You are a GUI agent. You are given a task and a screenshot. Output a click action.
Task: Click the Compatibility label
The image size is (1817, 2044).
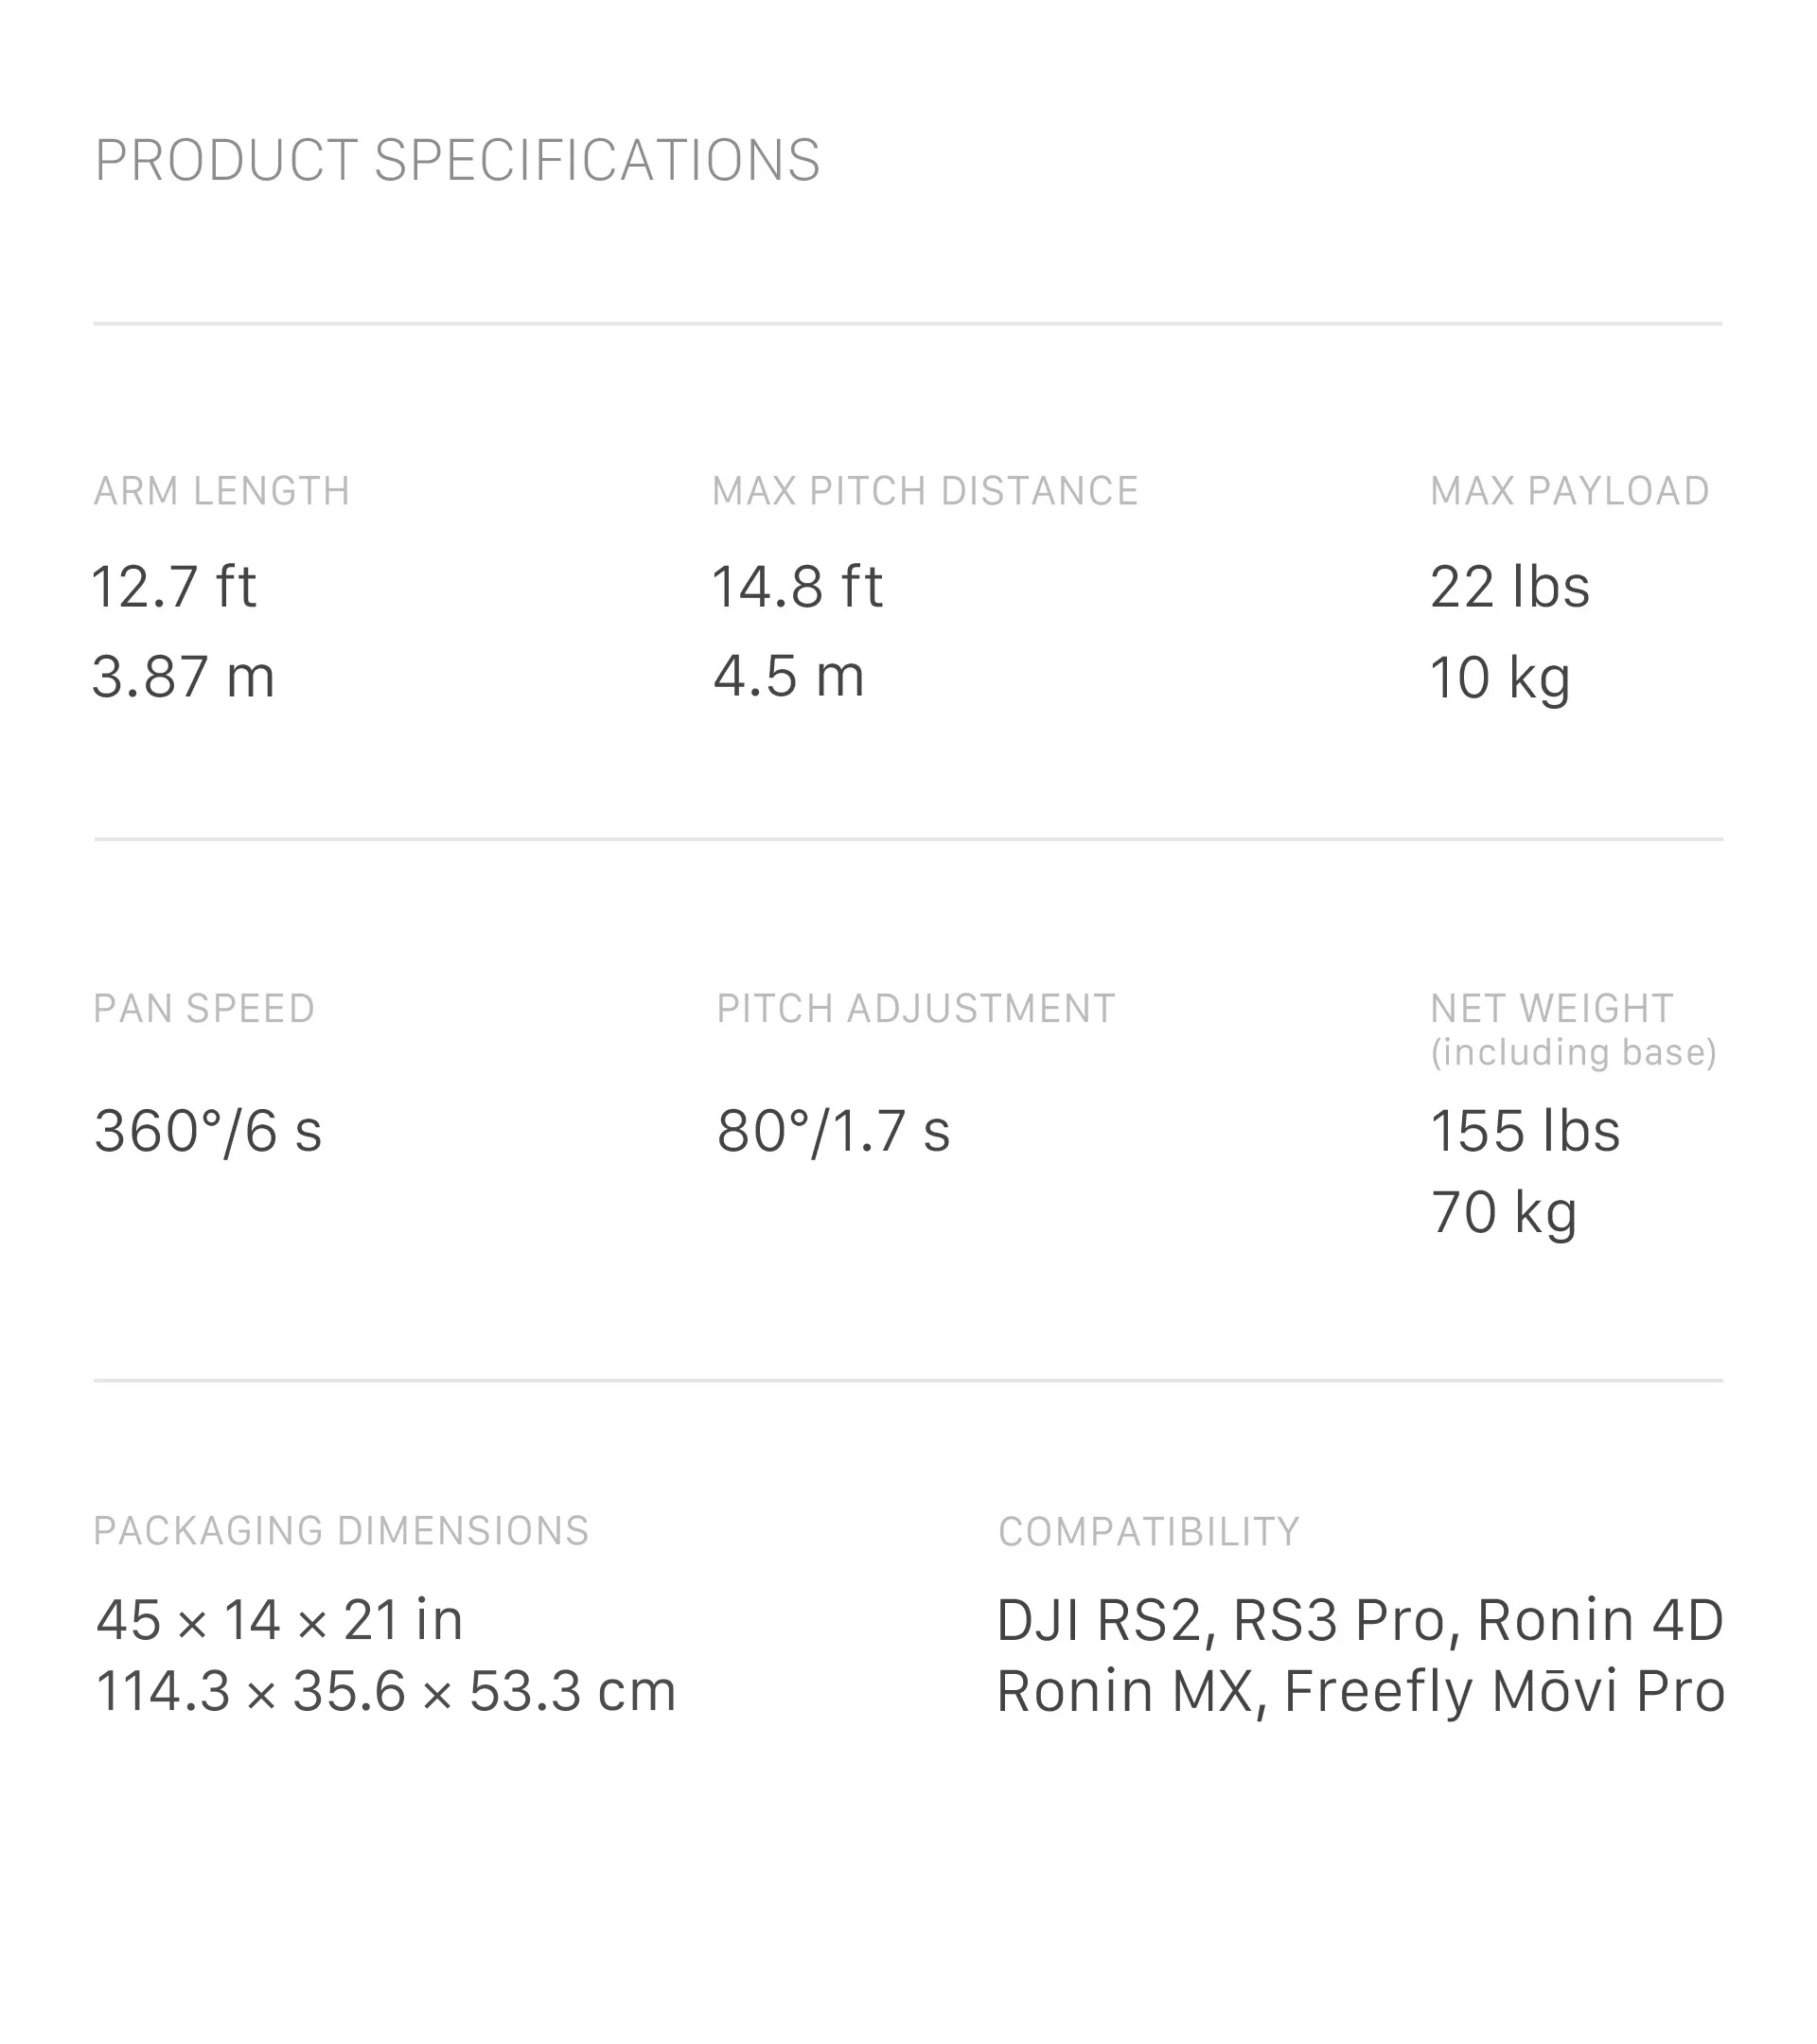(1148, 1532)
